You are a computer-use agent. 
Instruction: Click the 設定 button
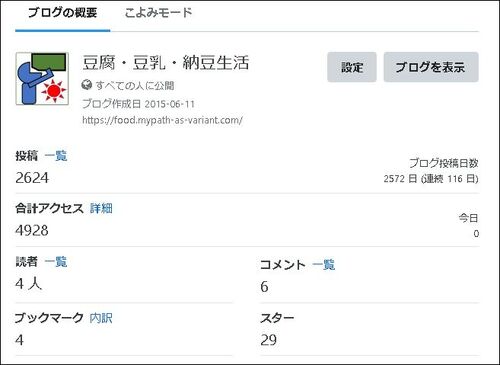click(x=352, y=67)
